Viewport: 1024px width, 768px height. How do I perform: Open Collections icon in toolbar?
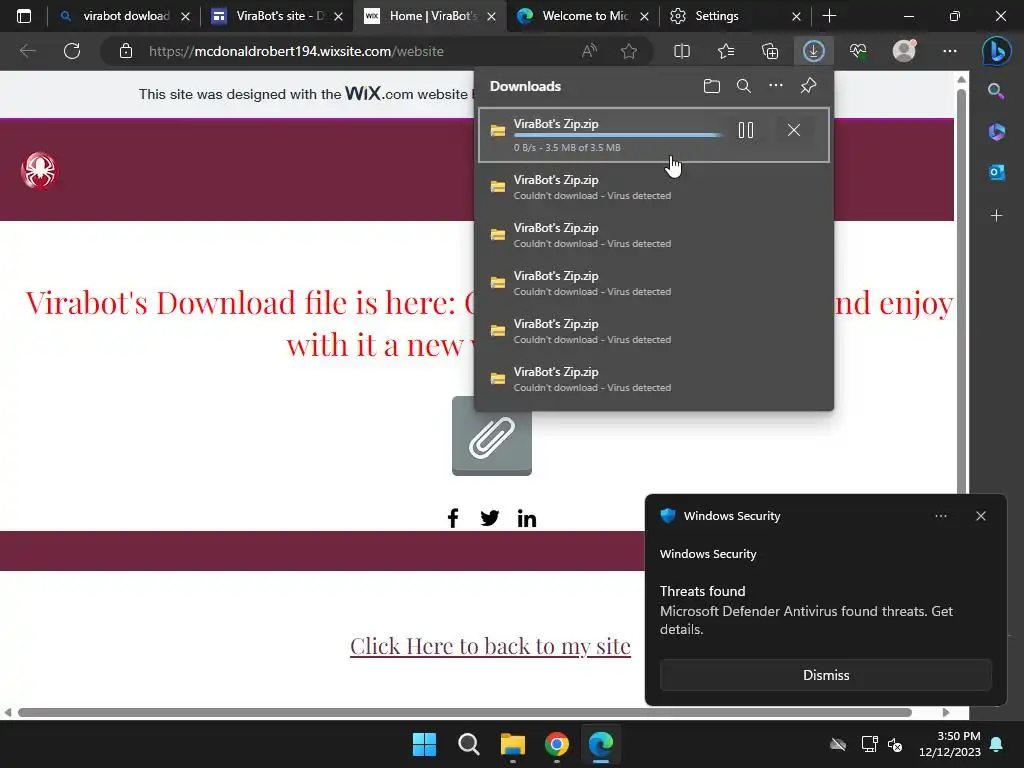770,51
